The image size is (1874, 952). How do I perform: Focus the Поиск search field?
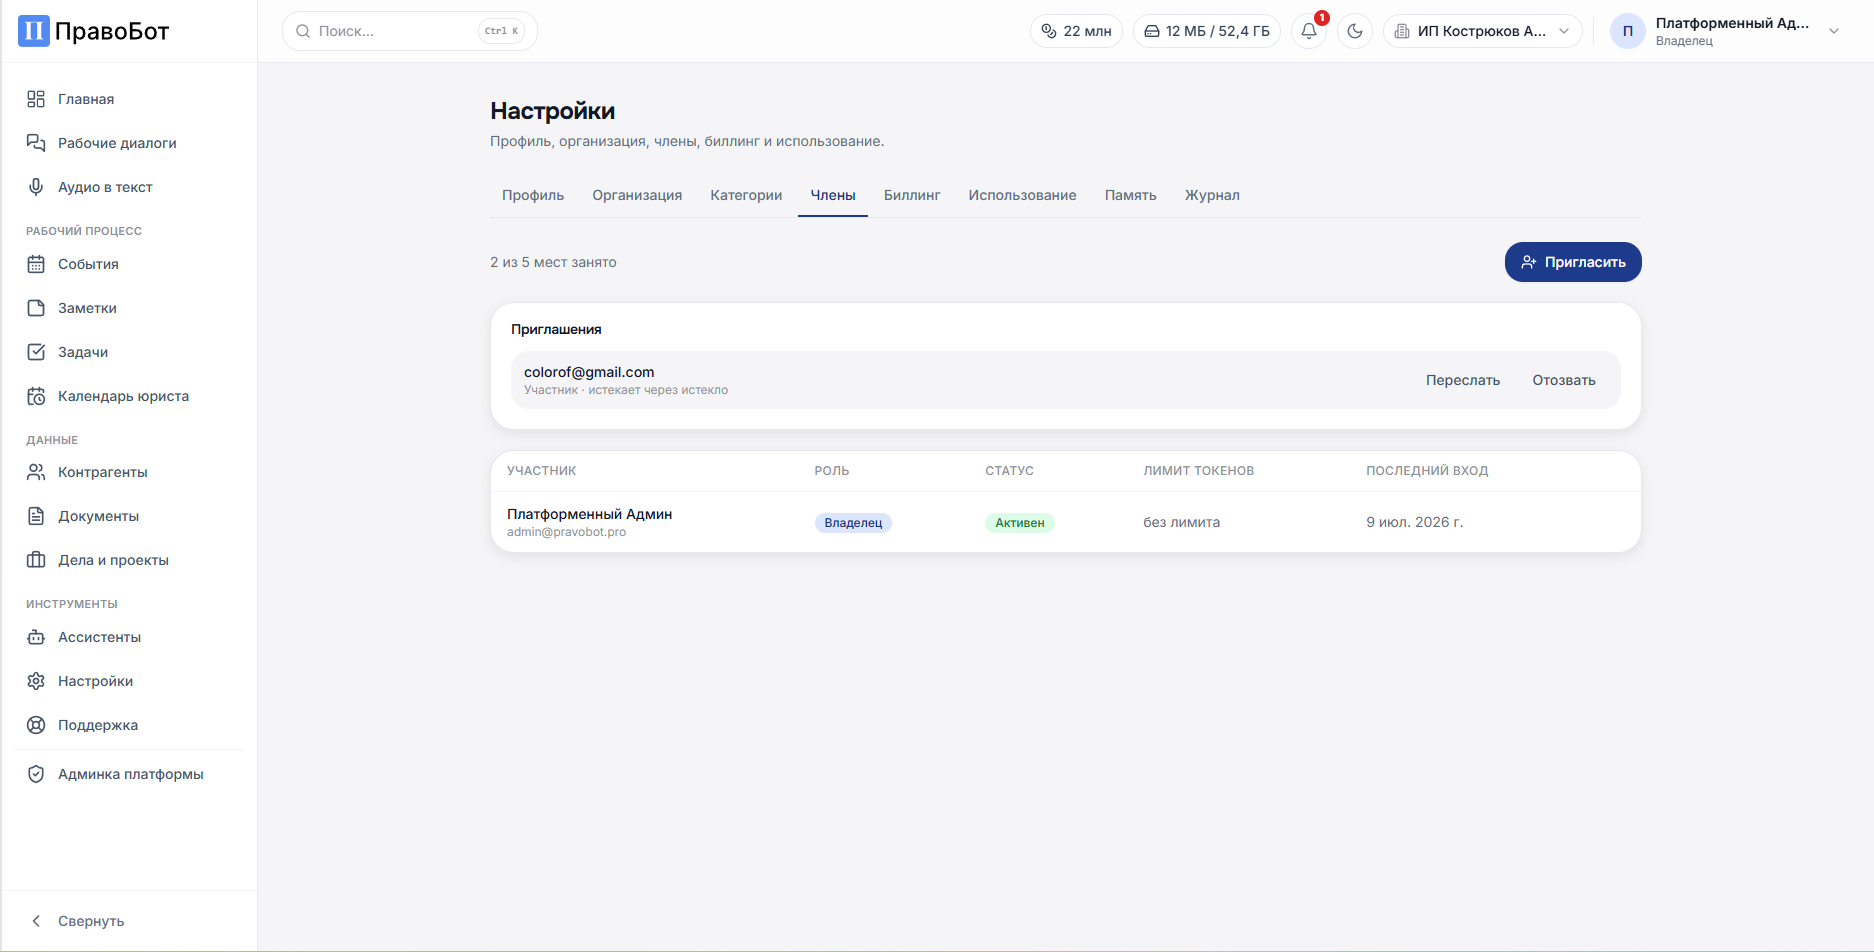point(410,31)
